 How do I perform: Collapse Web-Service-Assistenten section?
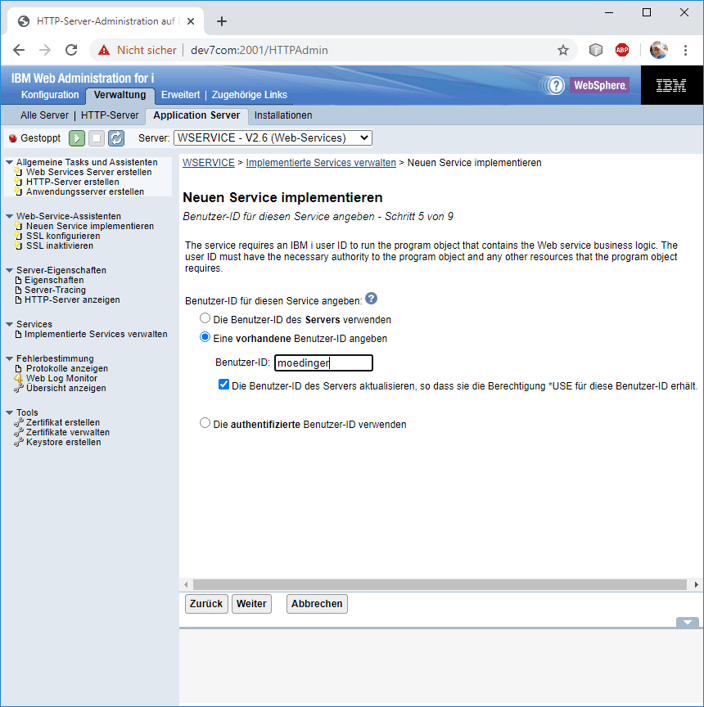click(9, 216)
